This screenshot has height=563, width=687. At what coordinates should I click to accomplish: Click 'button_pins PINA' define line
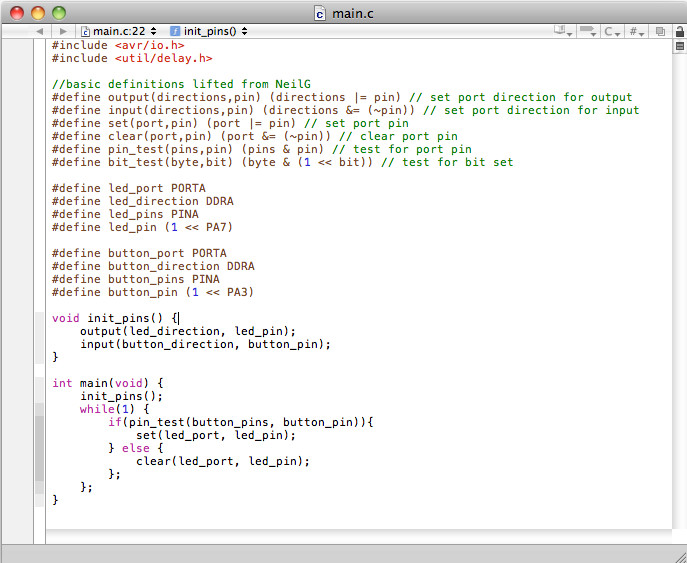[135, 279]
